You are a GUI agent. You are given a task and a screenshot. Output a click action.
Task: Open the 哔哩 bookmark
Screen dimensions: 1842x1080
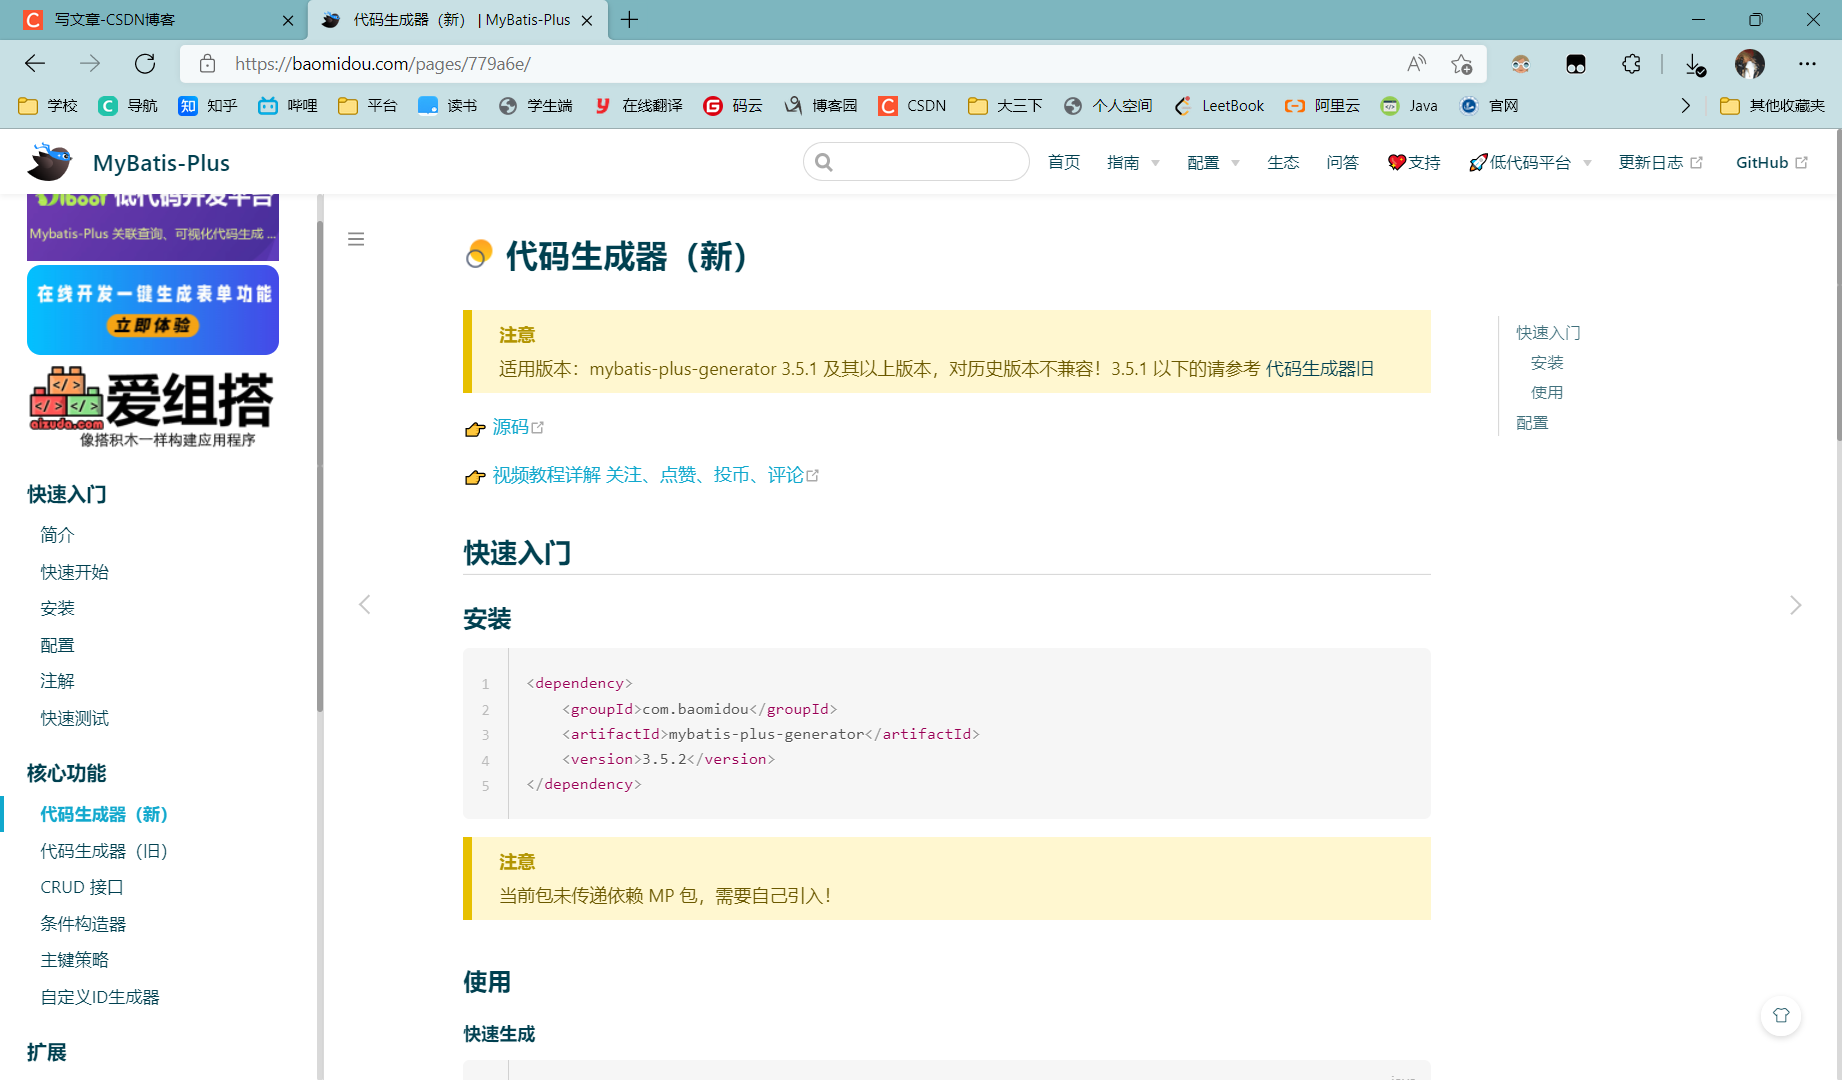coord(288,106)
